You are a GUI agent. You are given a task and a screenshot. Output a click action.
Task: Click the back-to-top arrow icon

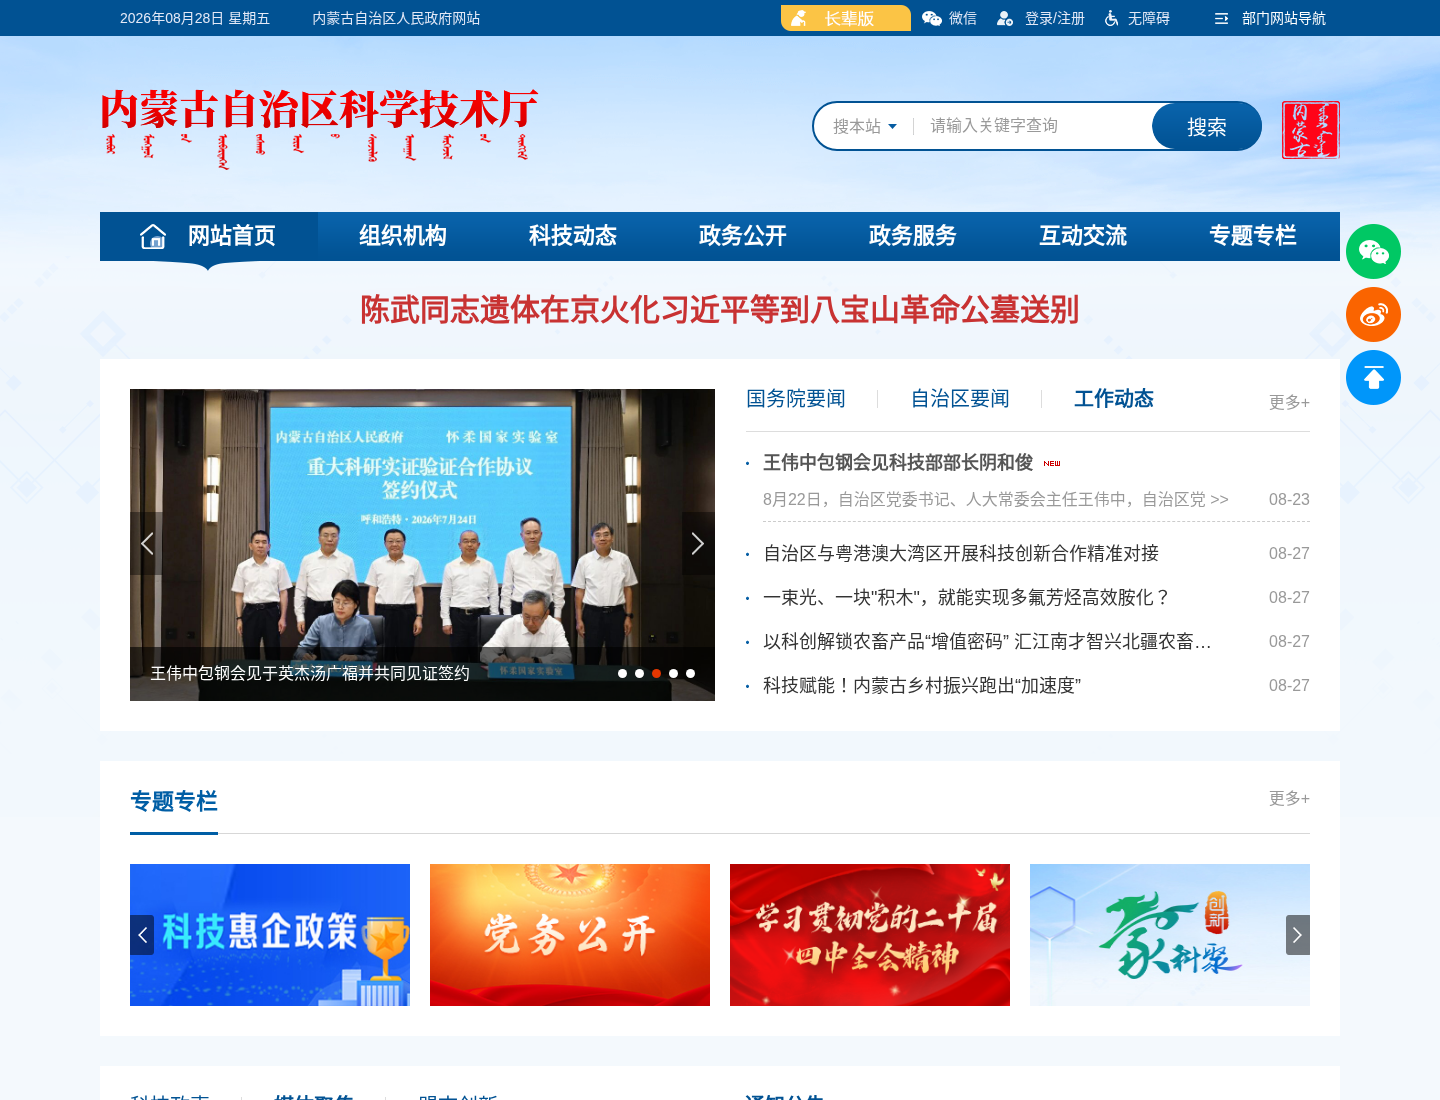coord(1373,378)
